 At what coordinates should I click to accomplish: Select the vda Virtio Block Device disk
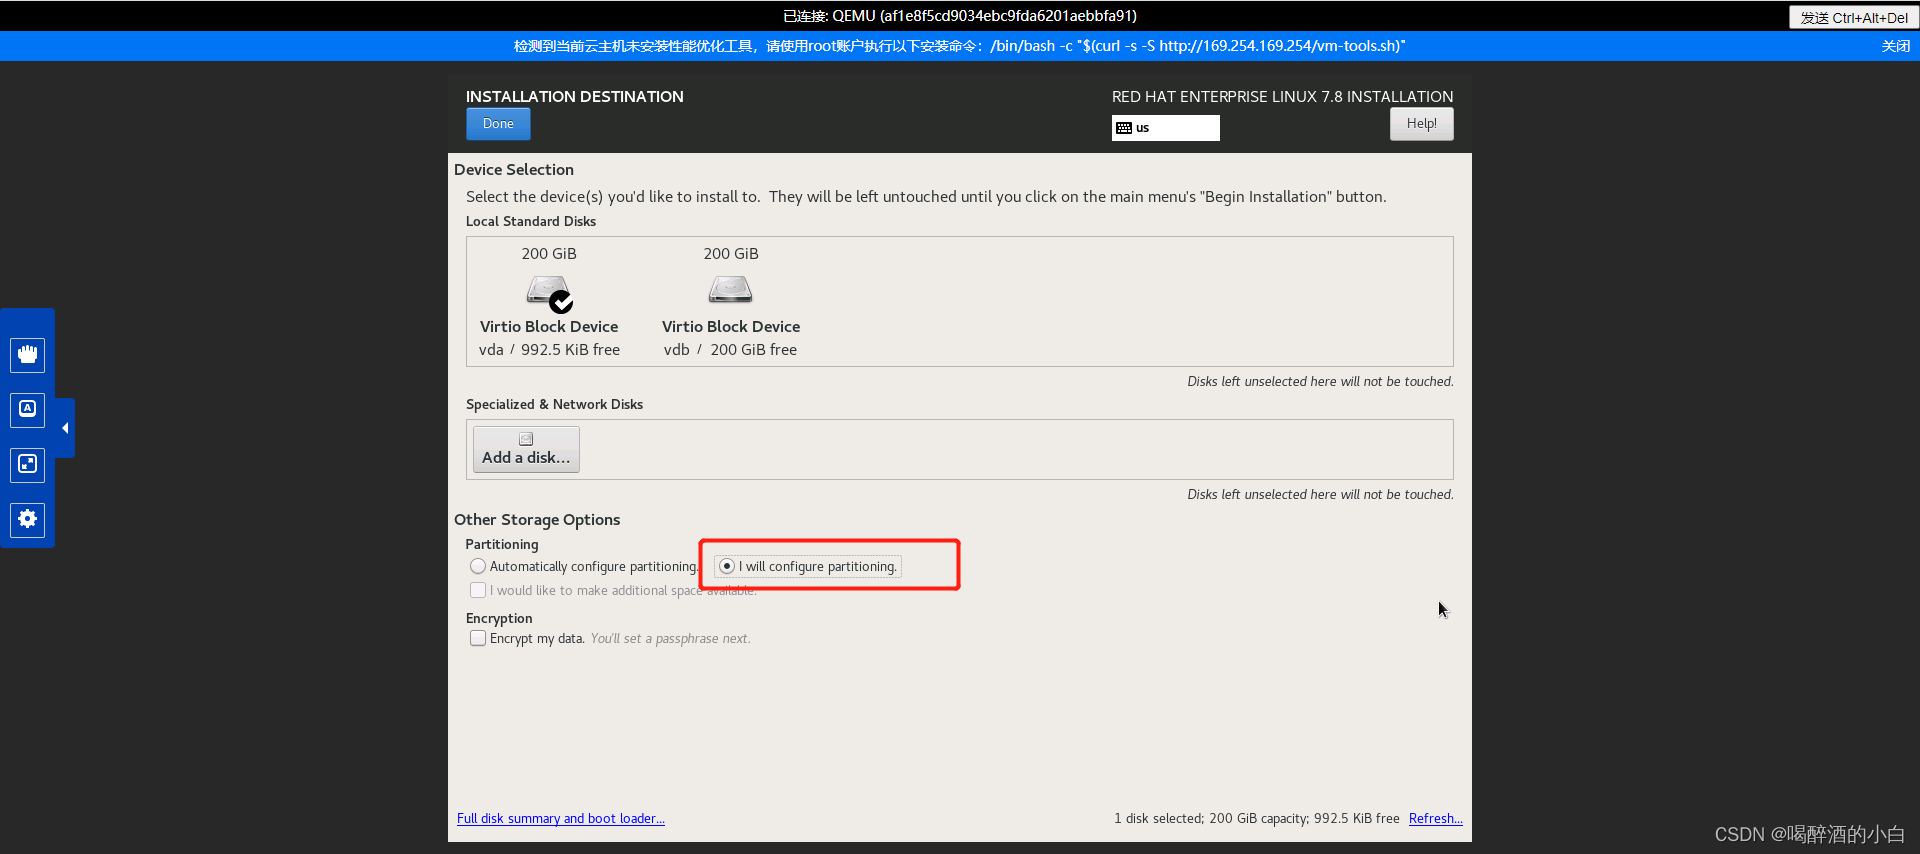point(549,302)
